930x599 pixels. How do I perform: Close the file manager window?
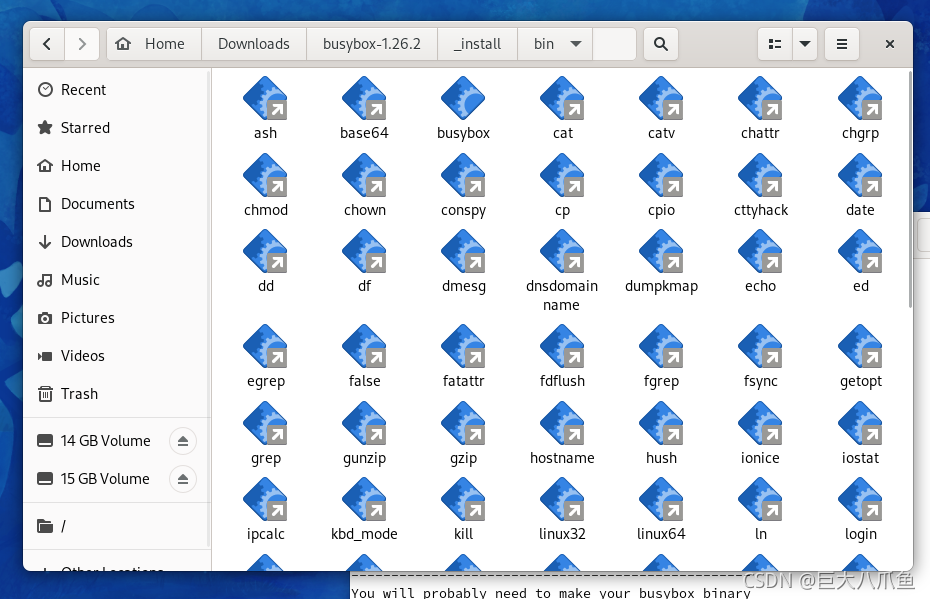[890, 44]
